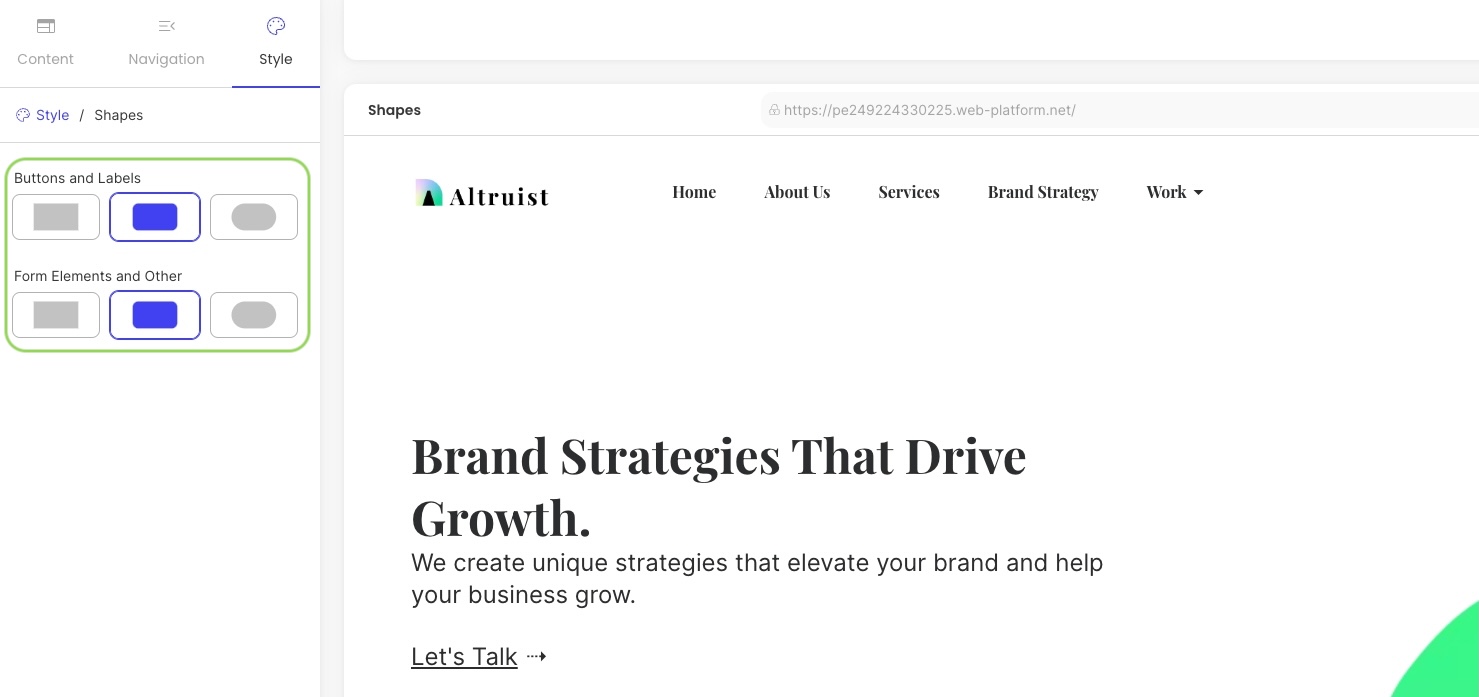Click the Content tab panel icon
1479x697 pixels.
click(x=46, y=26)
